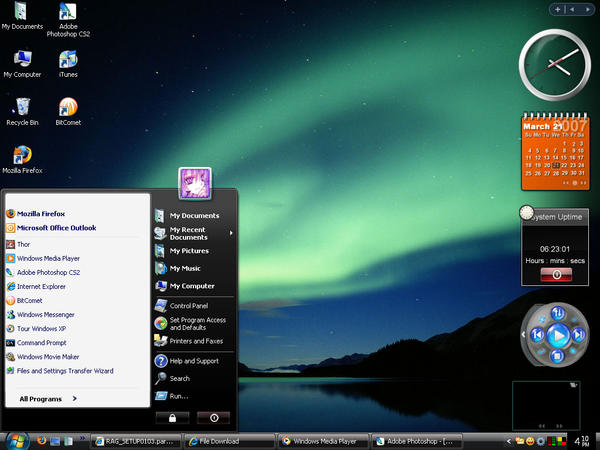Click Firefox icon in Quick Launch bar

(x=42, y=441)
